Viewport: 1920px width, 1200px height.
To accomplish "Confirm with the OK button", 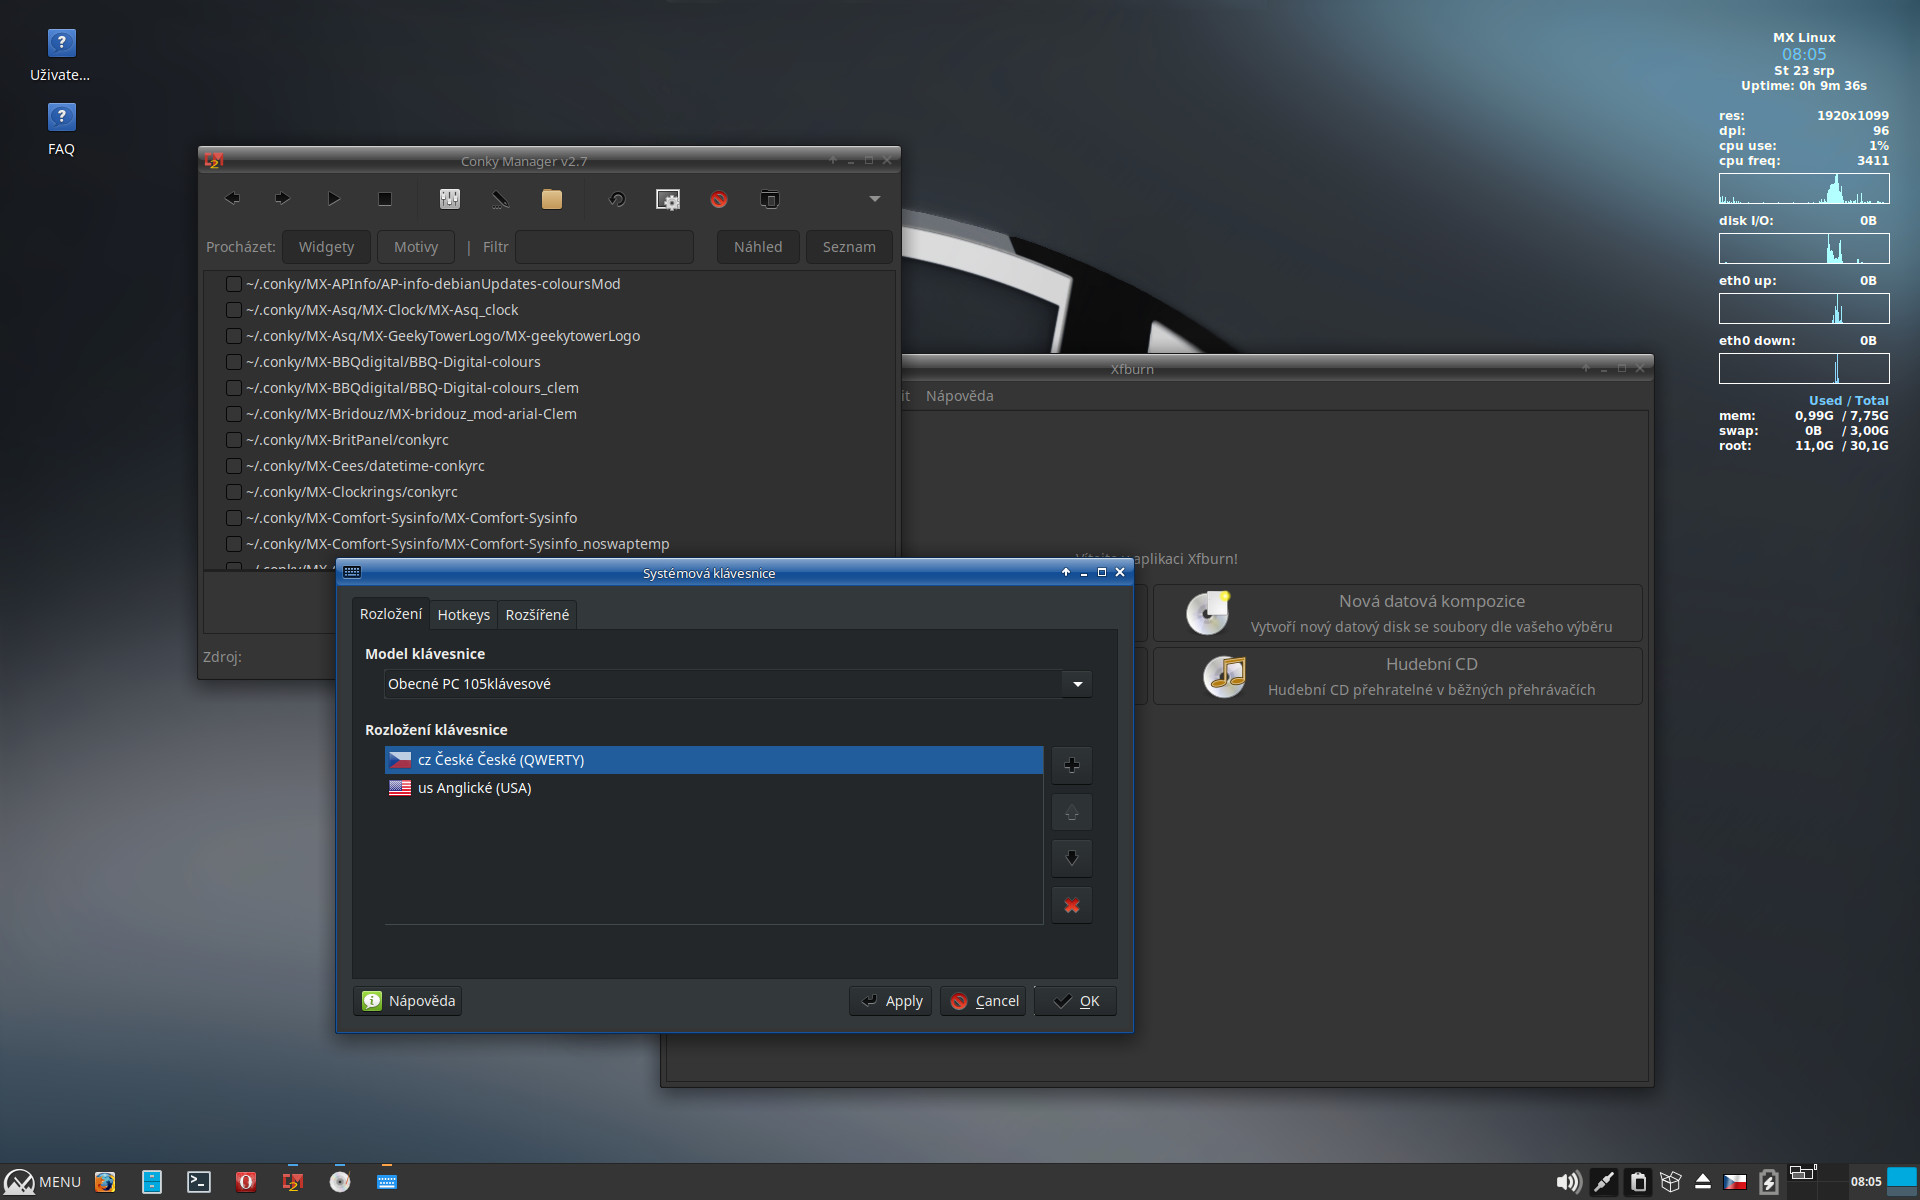I will point(1076,1001).
